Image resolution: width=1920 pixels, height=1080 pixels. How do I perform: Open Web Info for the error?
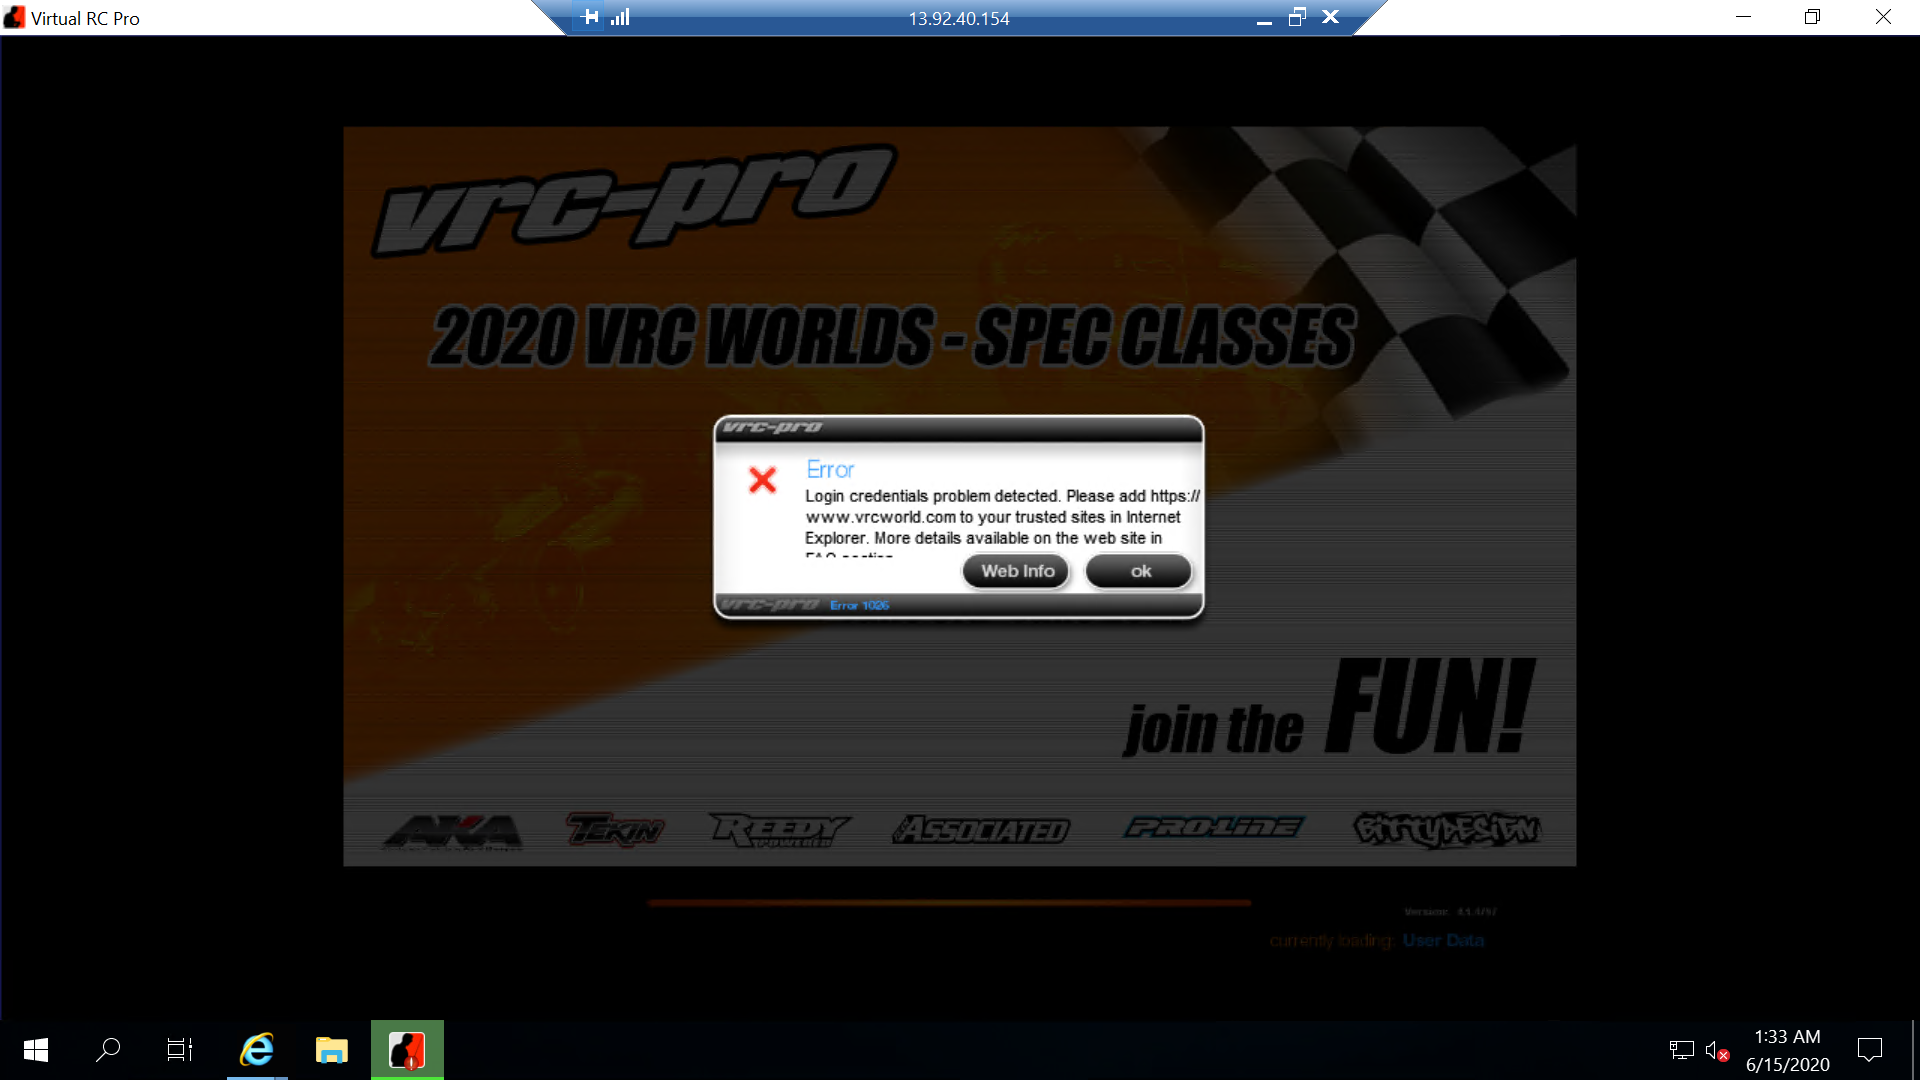(1017, 571)
